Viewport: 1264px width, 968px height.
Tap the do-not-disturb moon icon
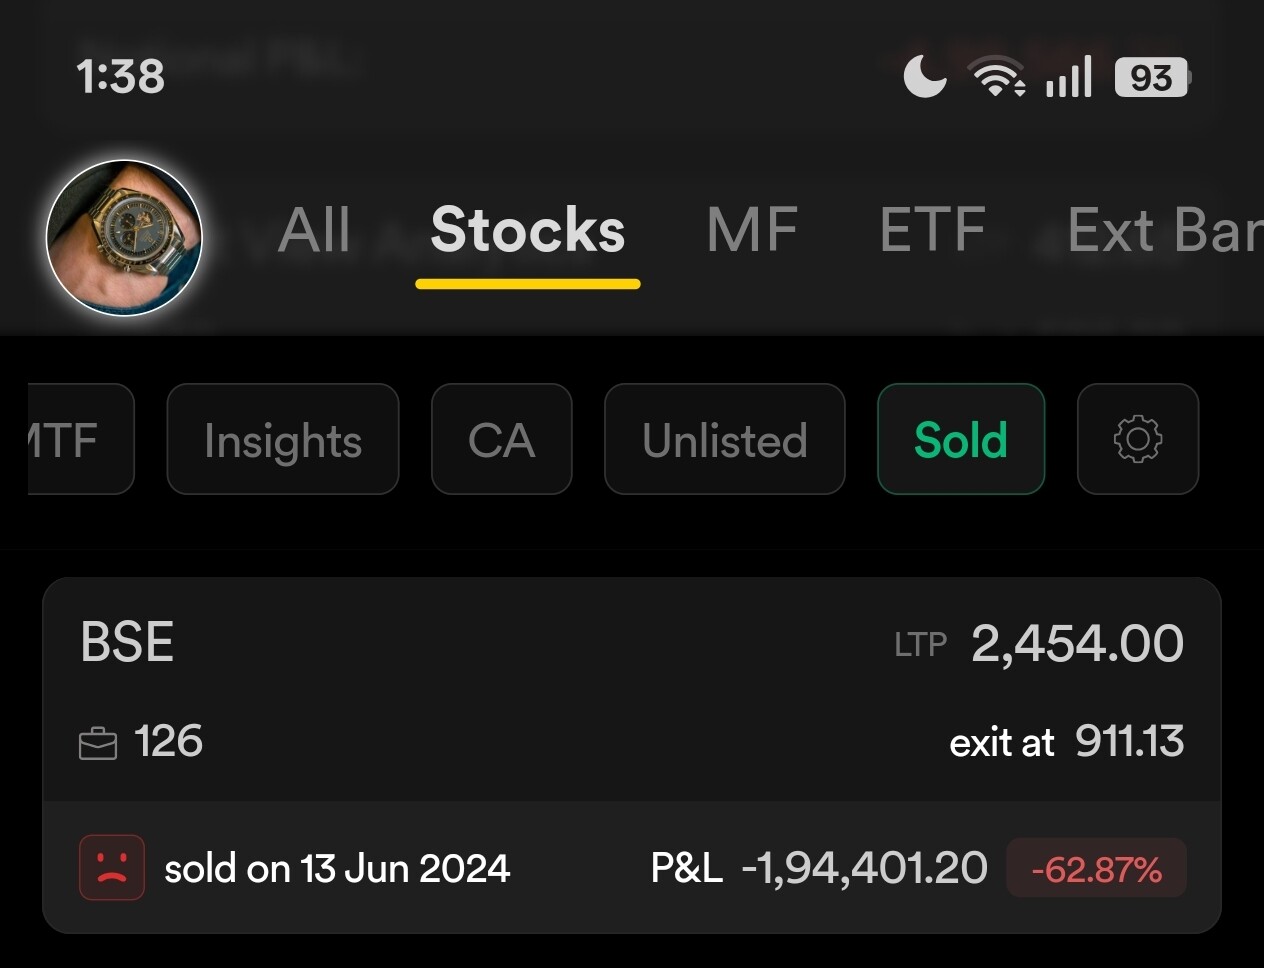(x=925, y=77)
